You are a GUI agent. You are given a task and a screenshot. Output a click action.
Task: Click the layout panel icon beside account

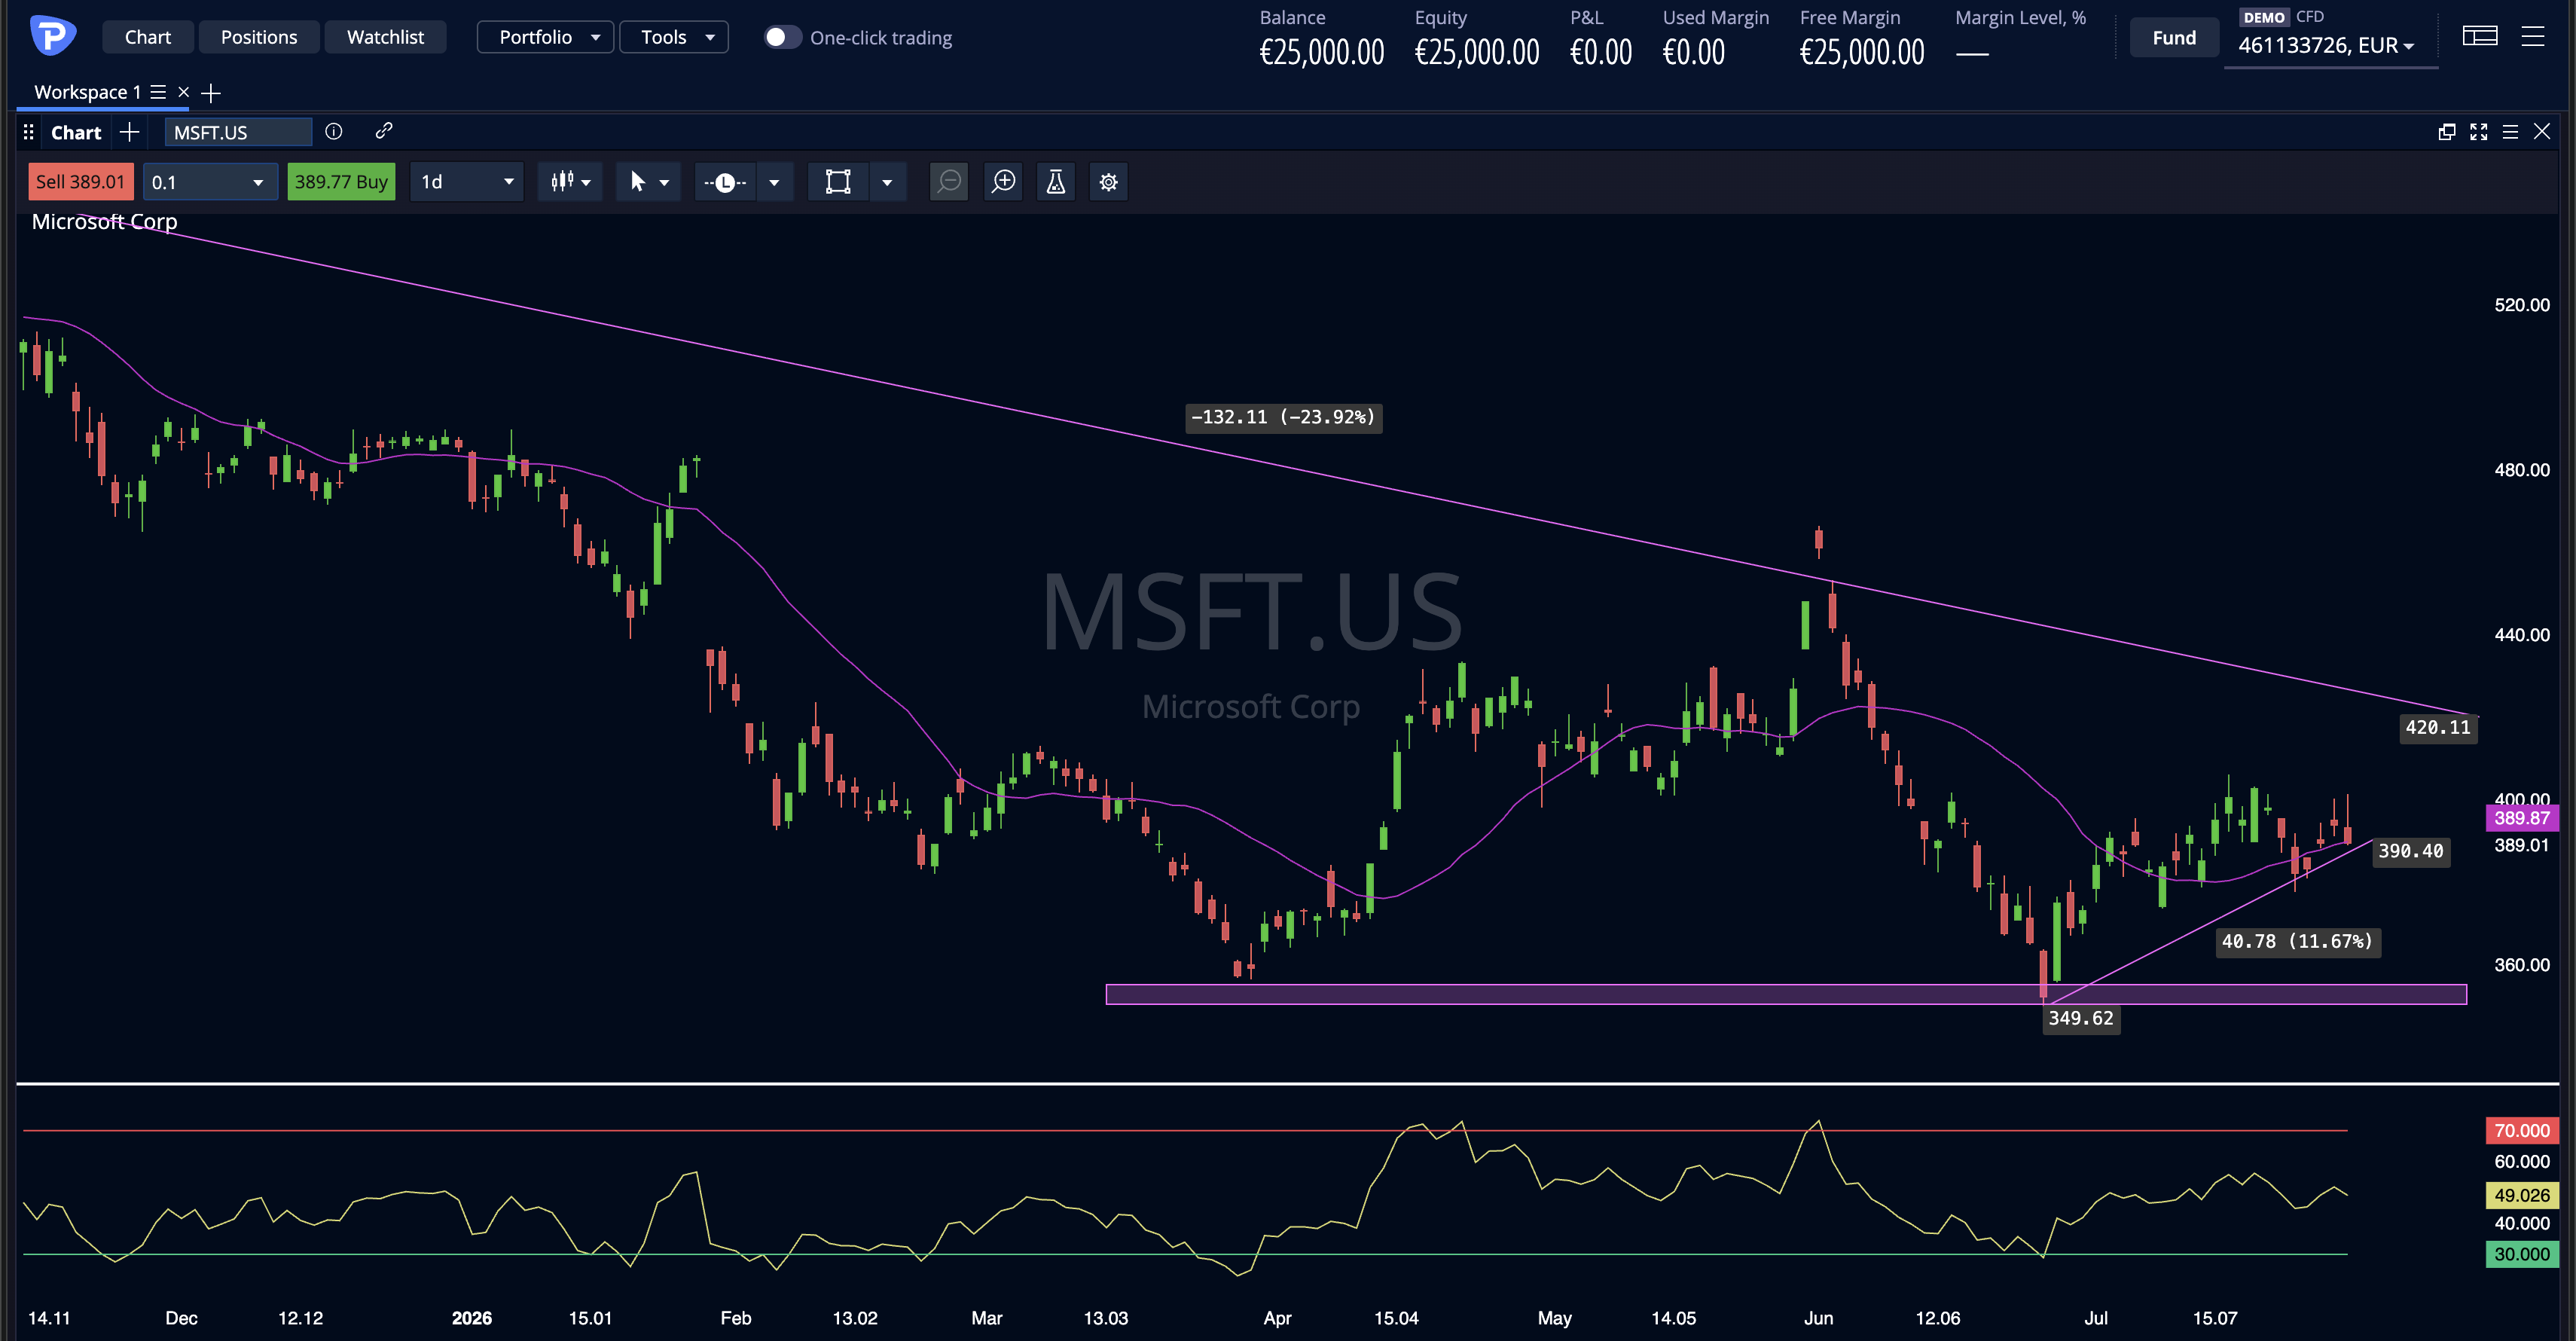coord(2480,37)
